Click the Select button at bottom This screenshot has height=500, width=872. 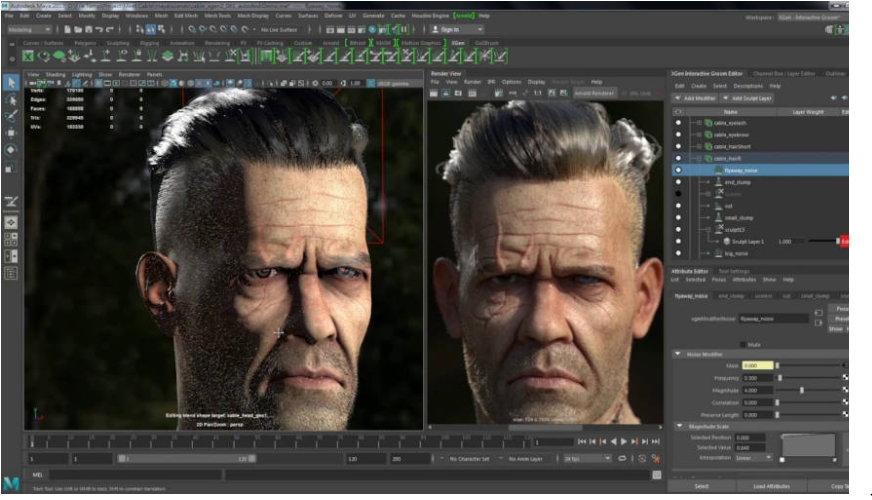[702, 486]
